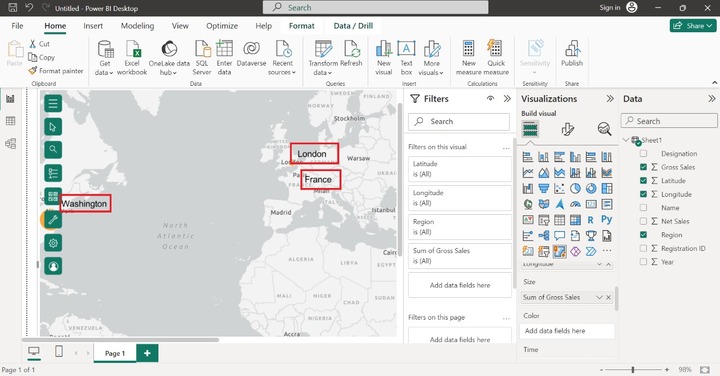Click Sign in
720x376 pixels.
[610, 8]
